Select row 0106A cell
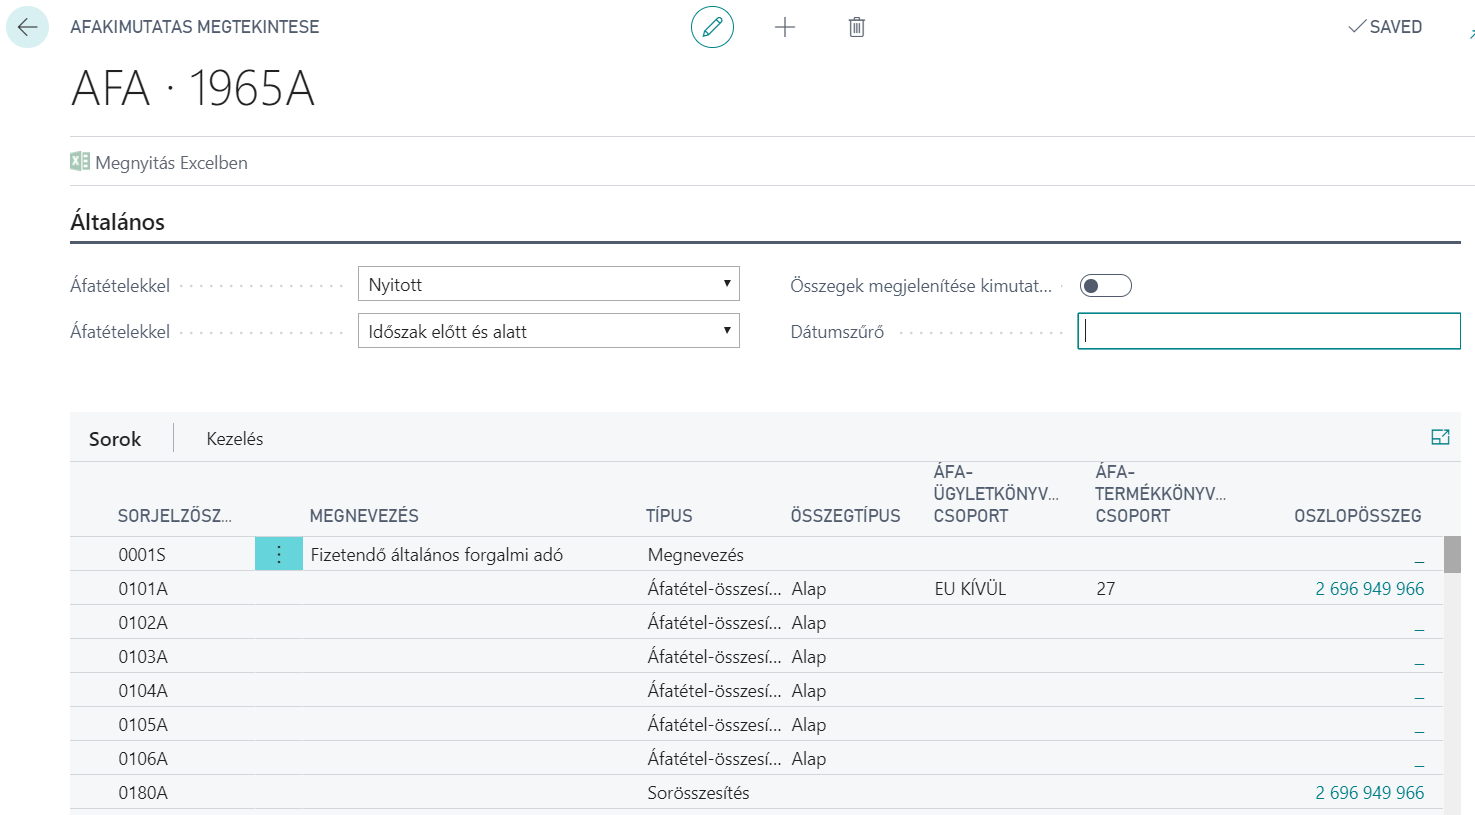1475x815 pixels. pos(143,759)
